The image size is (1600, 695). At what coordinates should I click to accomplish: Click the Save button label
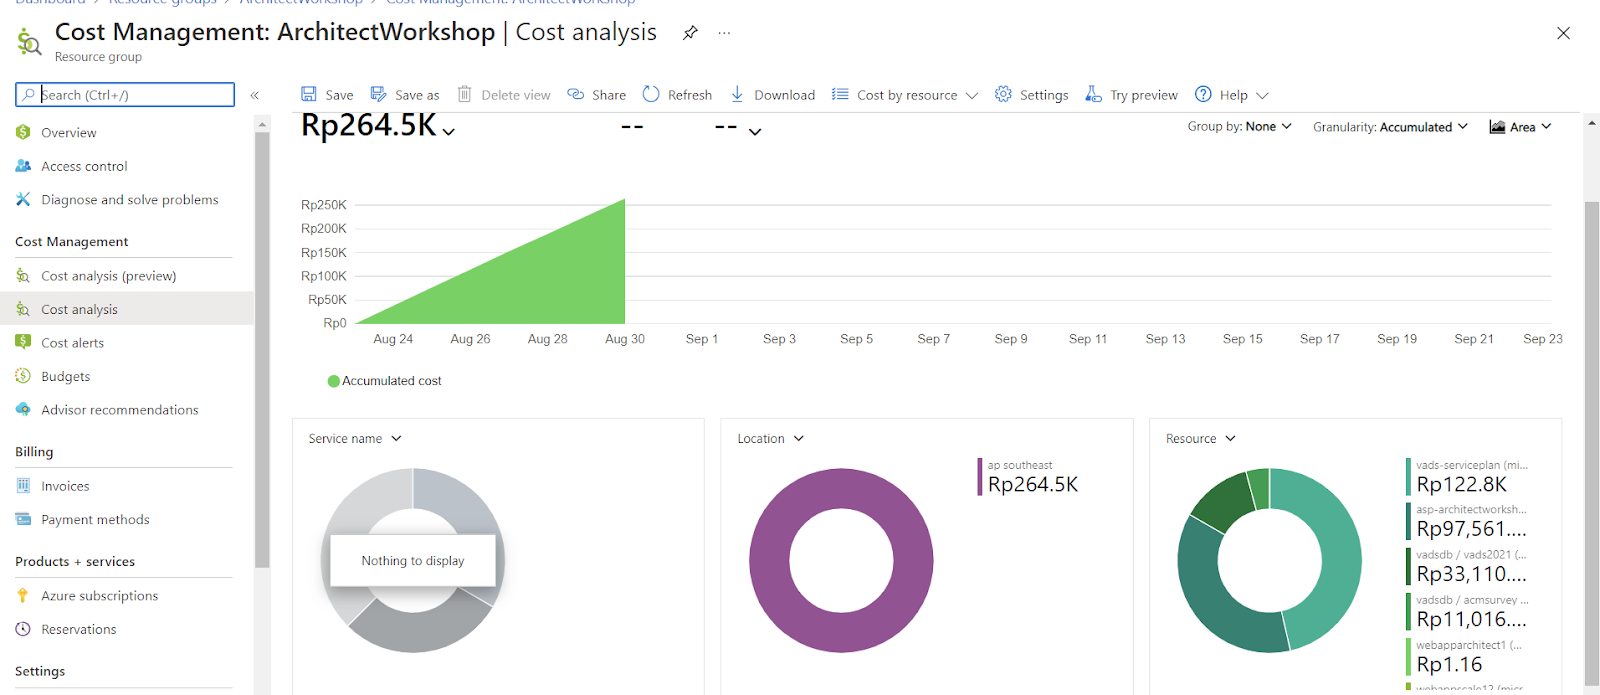click(339, 95)
